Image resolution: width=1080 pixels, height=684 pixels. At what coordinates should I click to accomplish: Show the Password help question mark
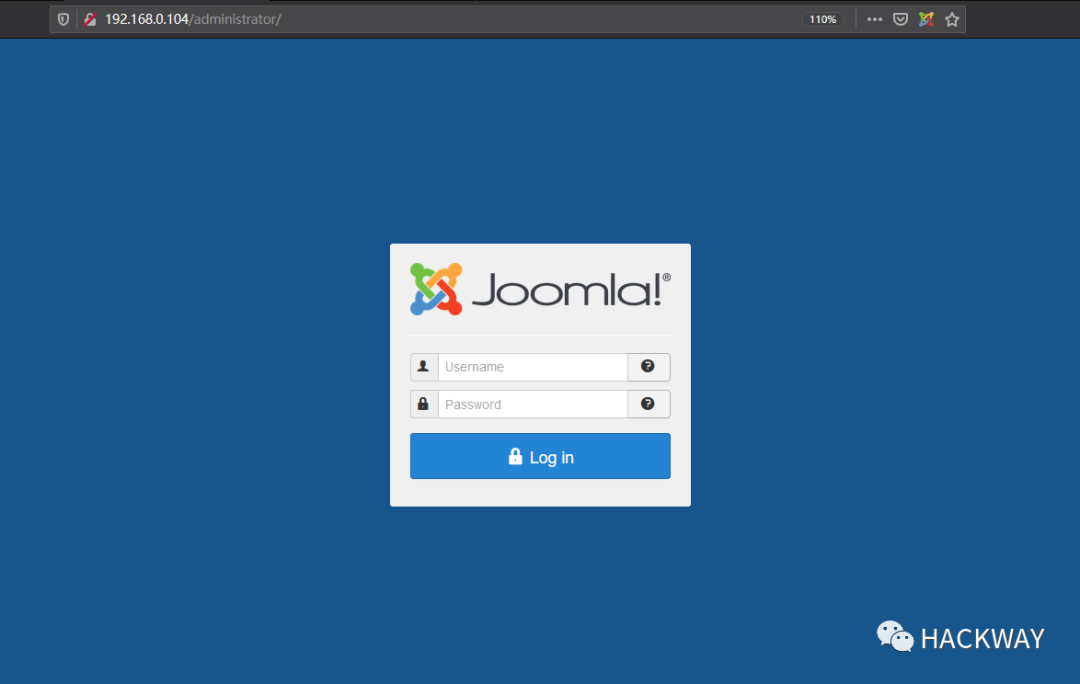point(648,404)
